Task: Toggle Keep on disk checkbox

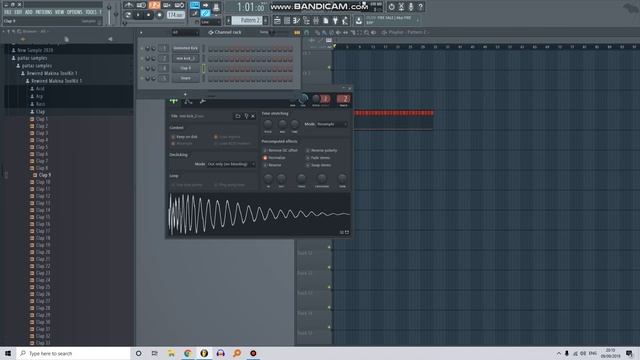Action: click(173, 137)
